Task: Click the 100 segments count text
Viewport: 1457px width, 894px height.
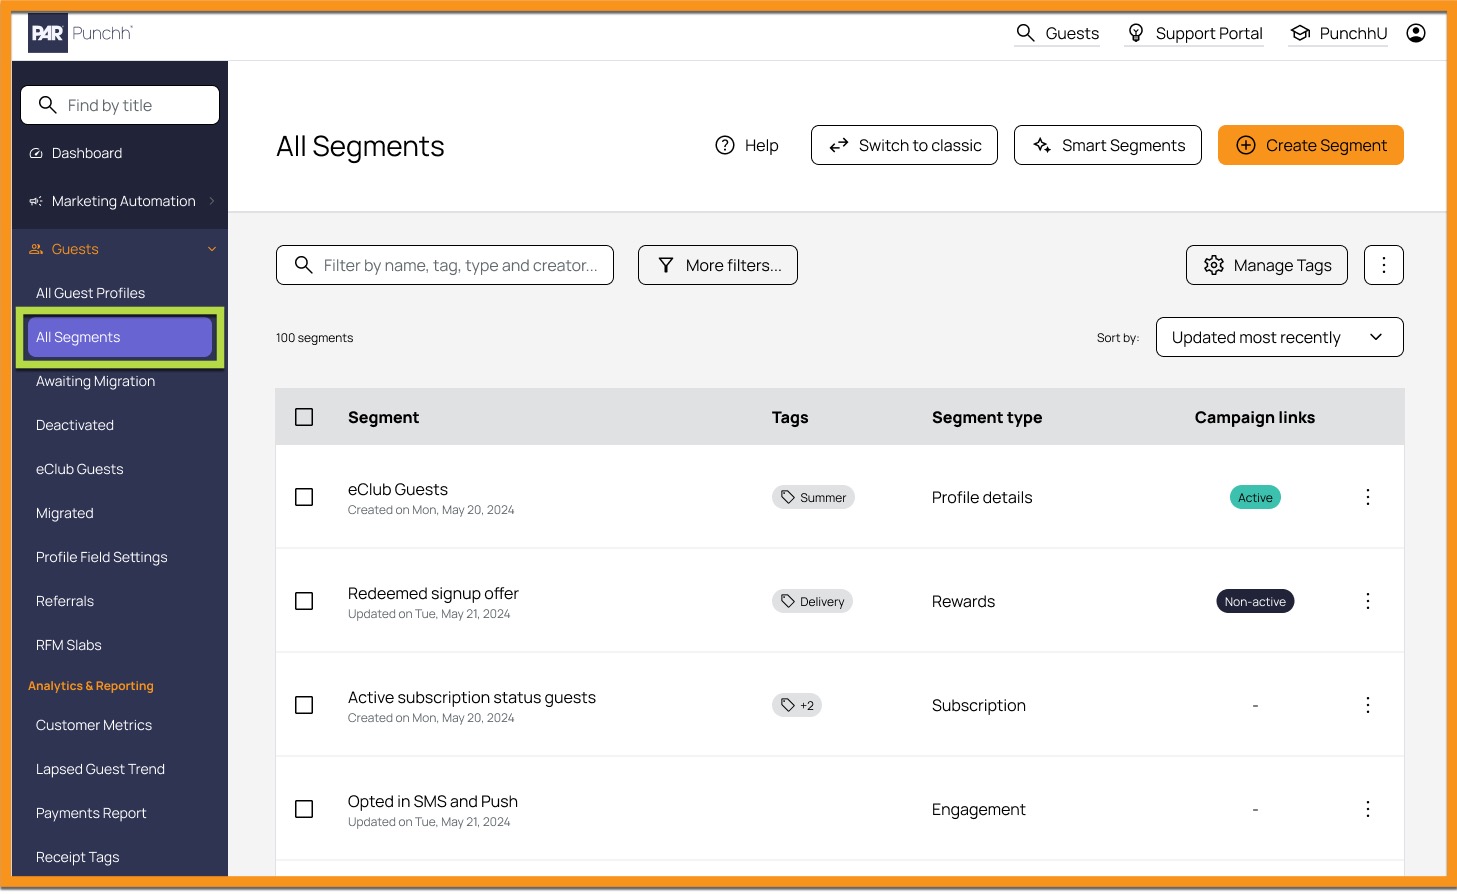Action: (x=314, y=338)
